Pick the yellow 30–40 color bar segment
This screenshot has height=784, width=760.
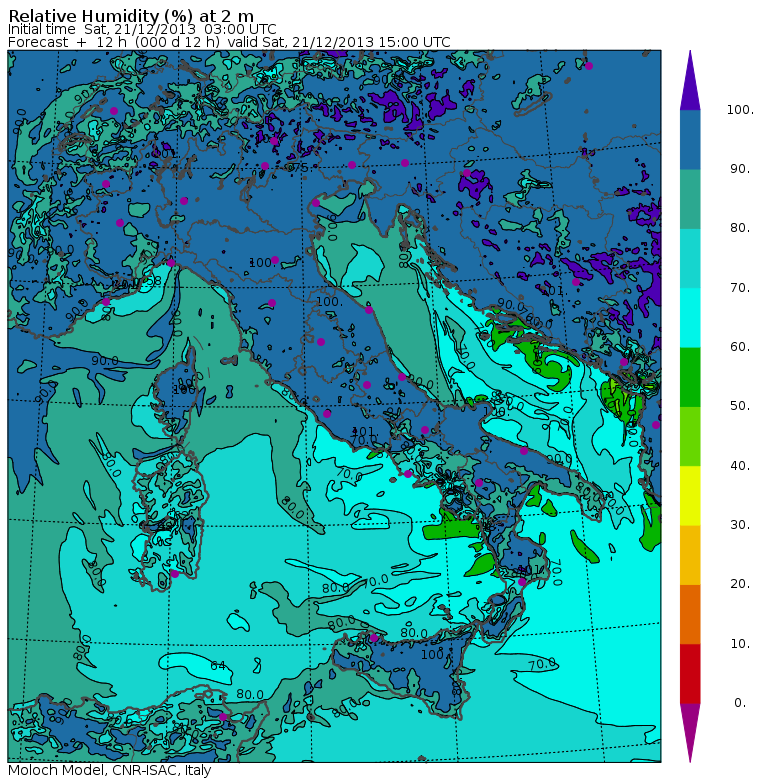click(x=690, y=496)
